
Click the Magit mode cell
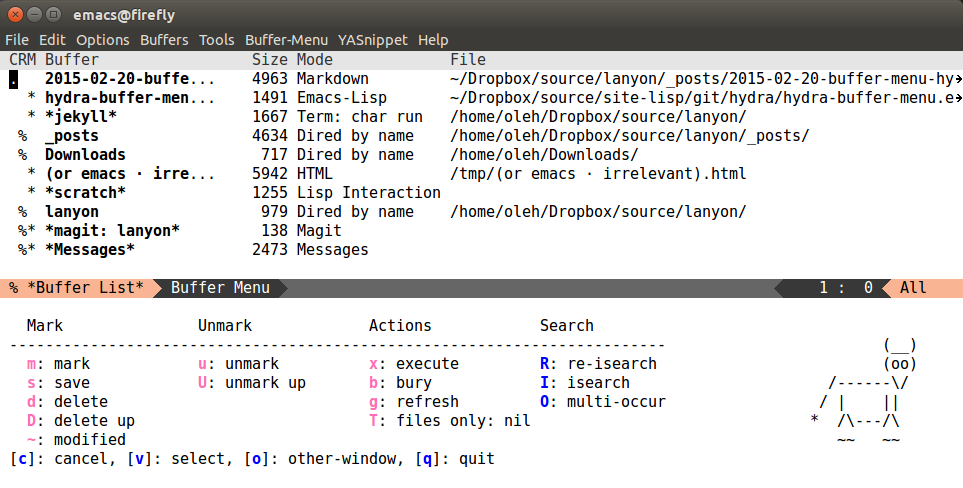click(x=319, y=231)
